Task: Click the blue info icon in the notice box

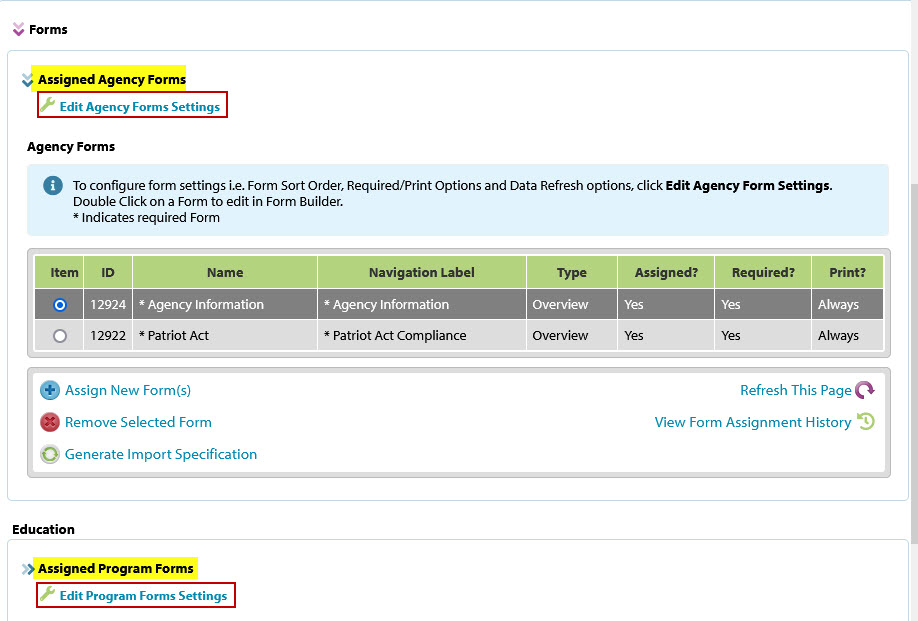Action: [x=53, y=186]
